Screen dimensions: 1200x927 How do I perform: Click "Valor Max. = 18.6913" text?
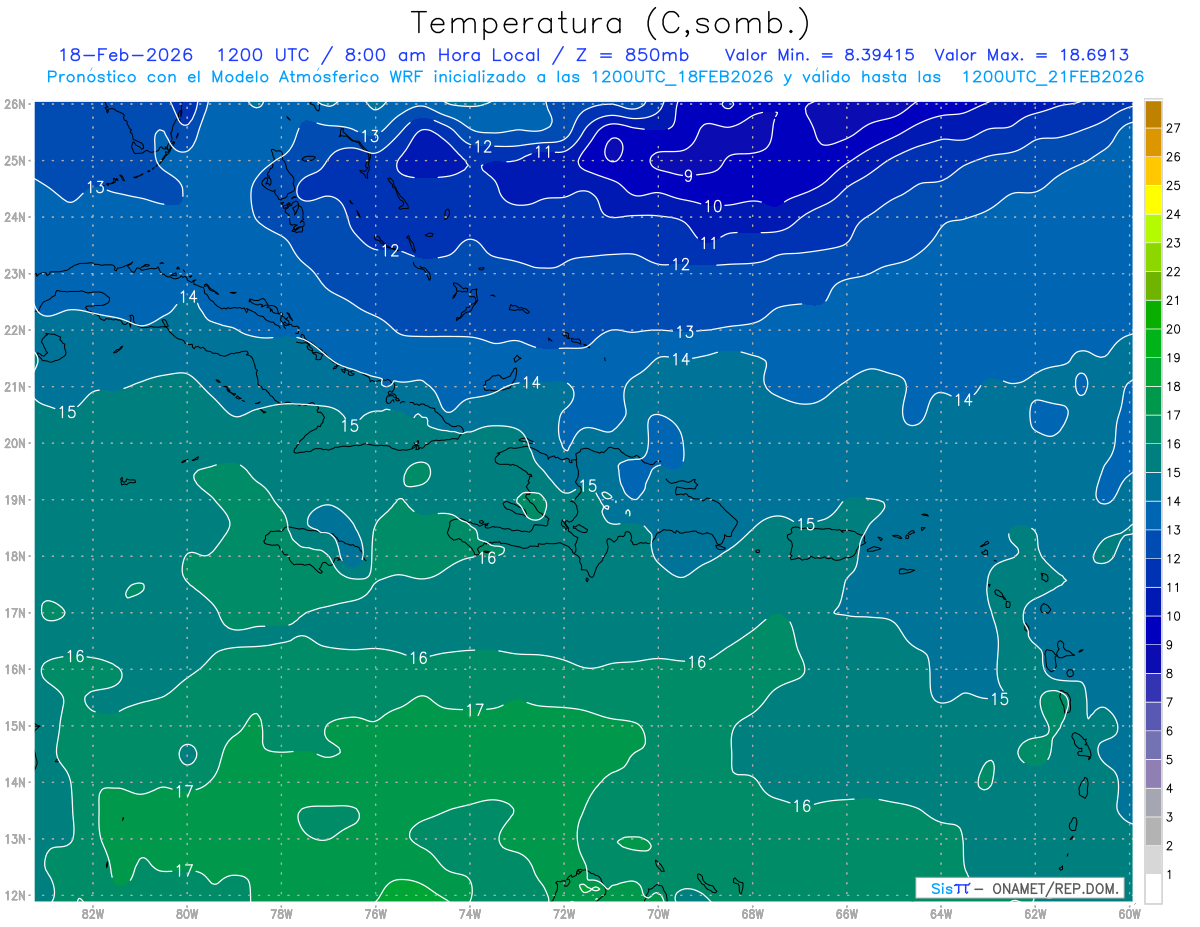click(1032, 55)
